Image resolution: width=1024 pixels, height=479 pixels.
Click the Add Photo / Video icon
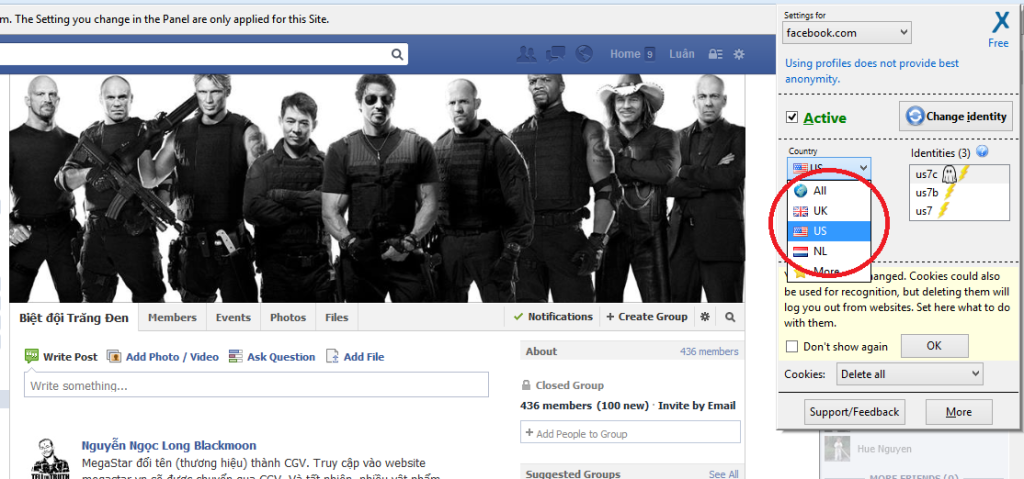(114, 357)
